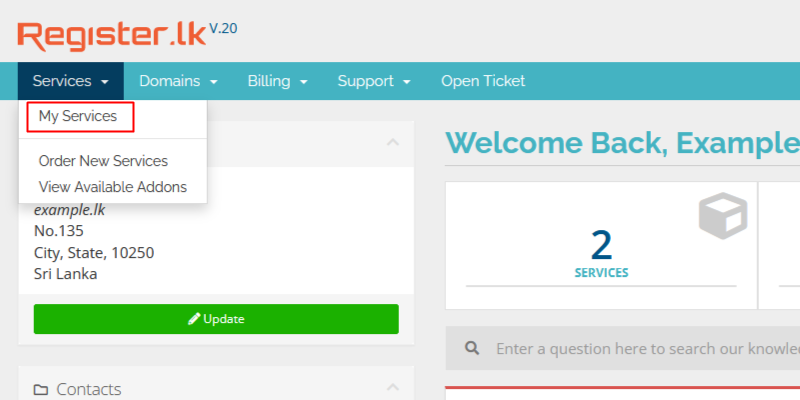Collapse the Services dropdown in navbar
This screenshot has width=800, height=400.
pyautogui.click(x=70, y=81)
